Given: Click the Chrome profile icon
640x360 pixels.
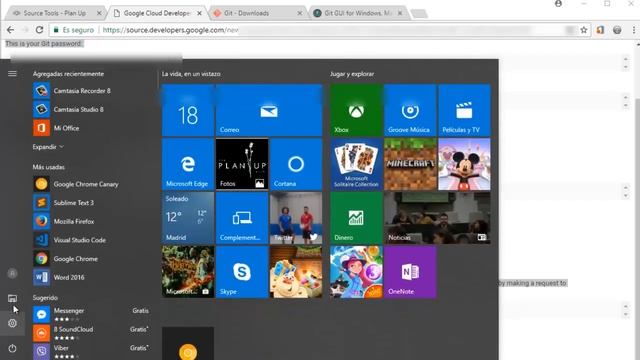Looking at the screenshot, I should [x=558, y=4].
